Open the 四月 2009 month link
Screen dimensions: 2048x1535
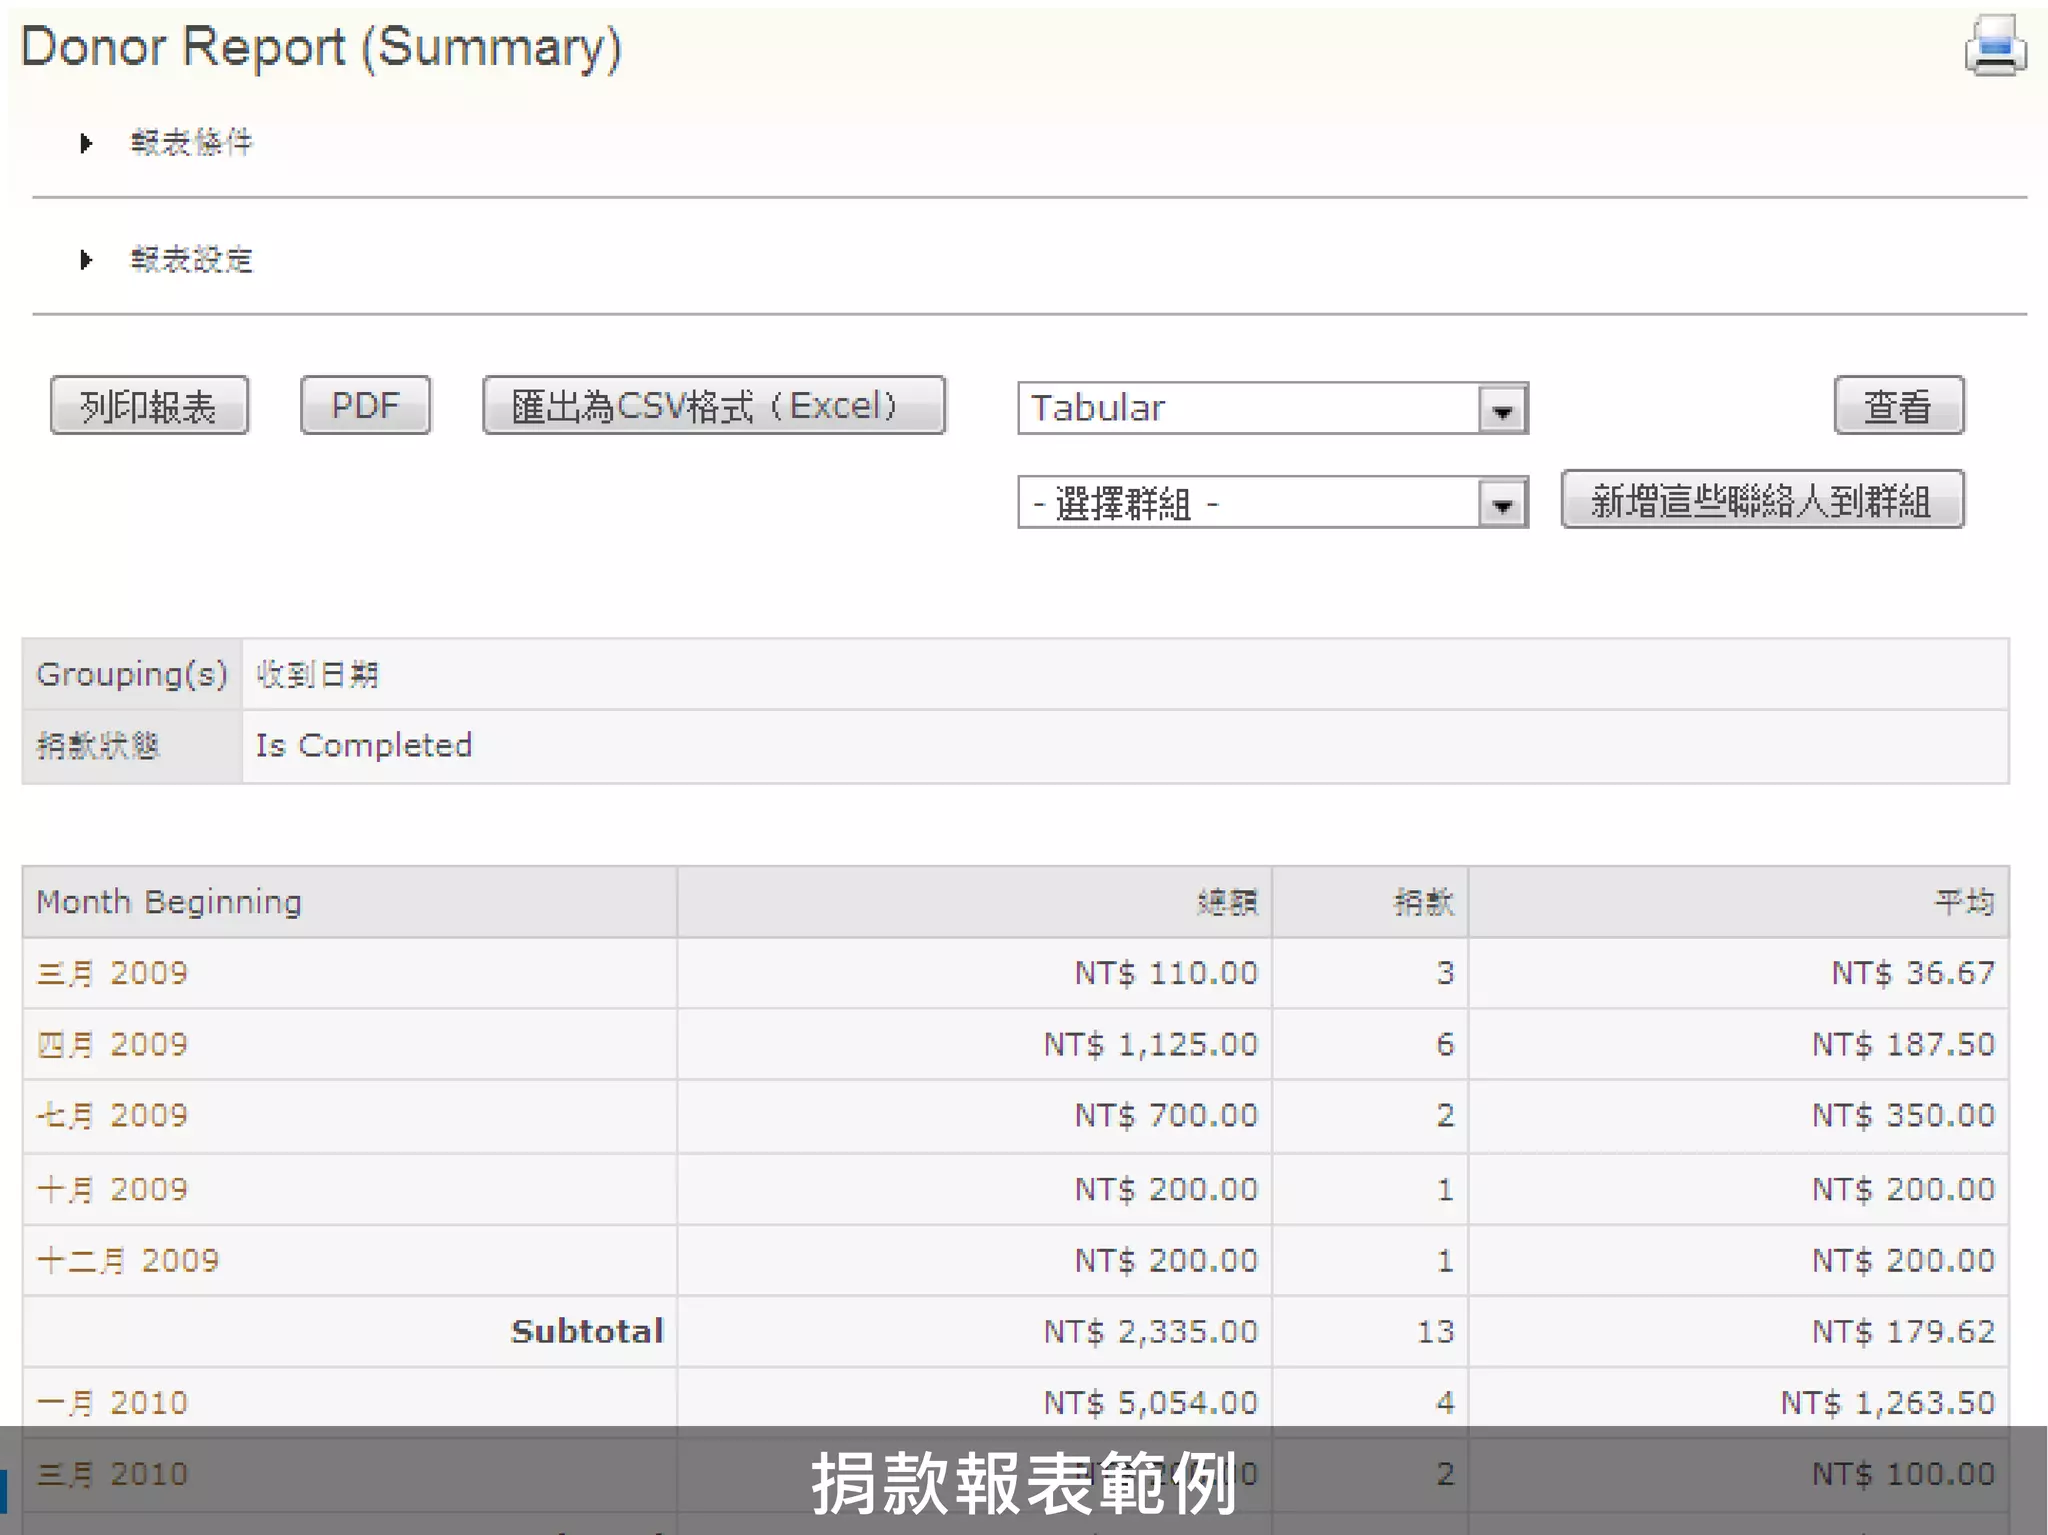pos(112,1045)
